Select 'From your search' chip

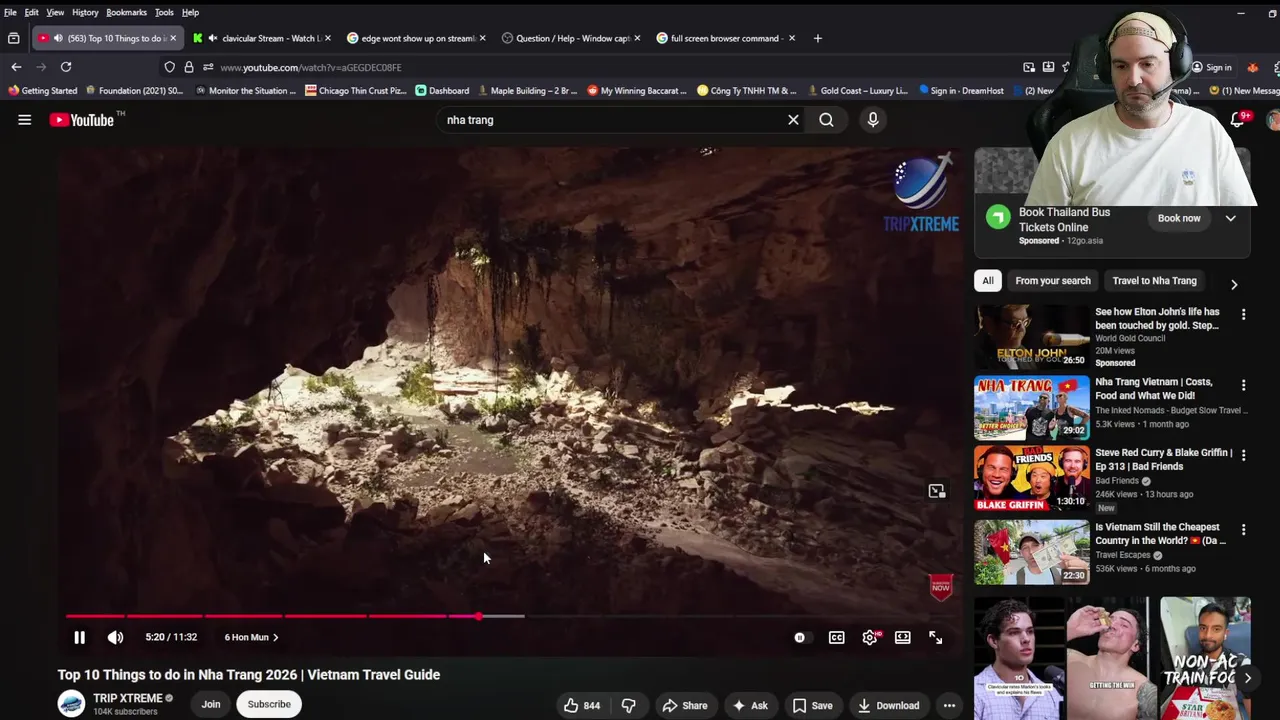1053,281
